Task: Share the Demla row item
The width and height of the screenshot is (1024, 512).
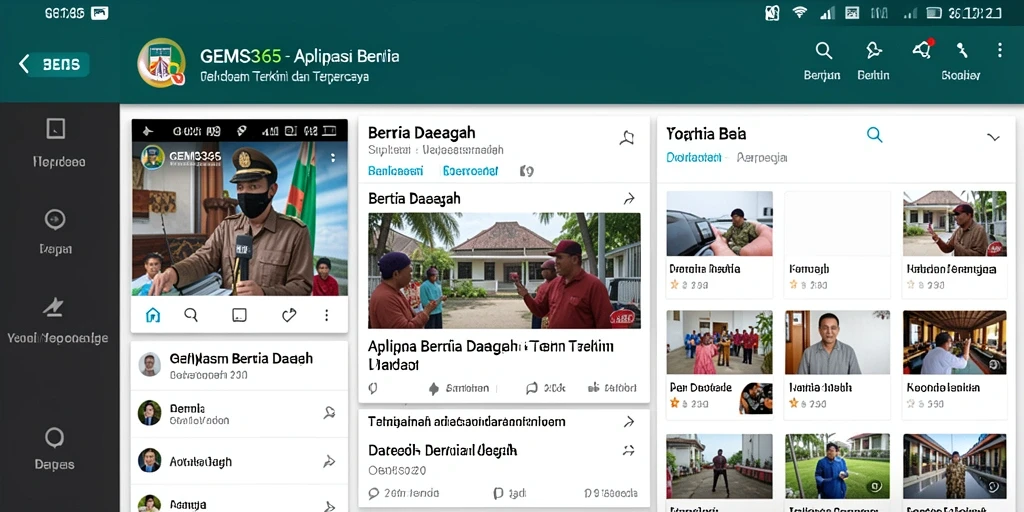Action: [x=330, y=413]
